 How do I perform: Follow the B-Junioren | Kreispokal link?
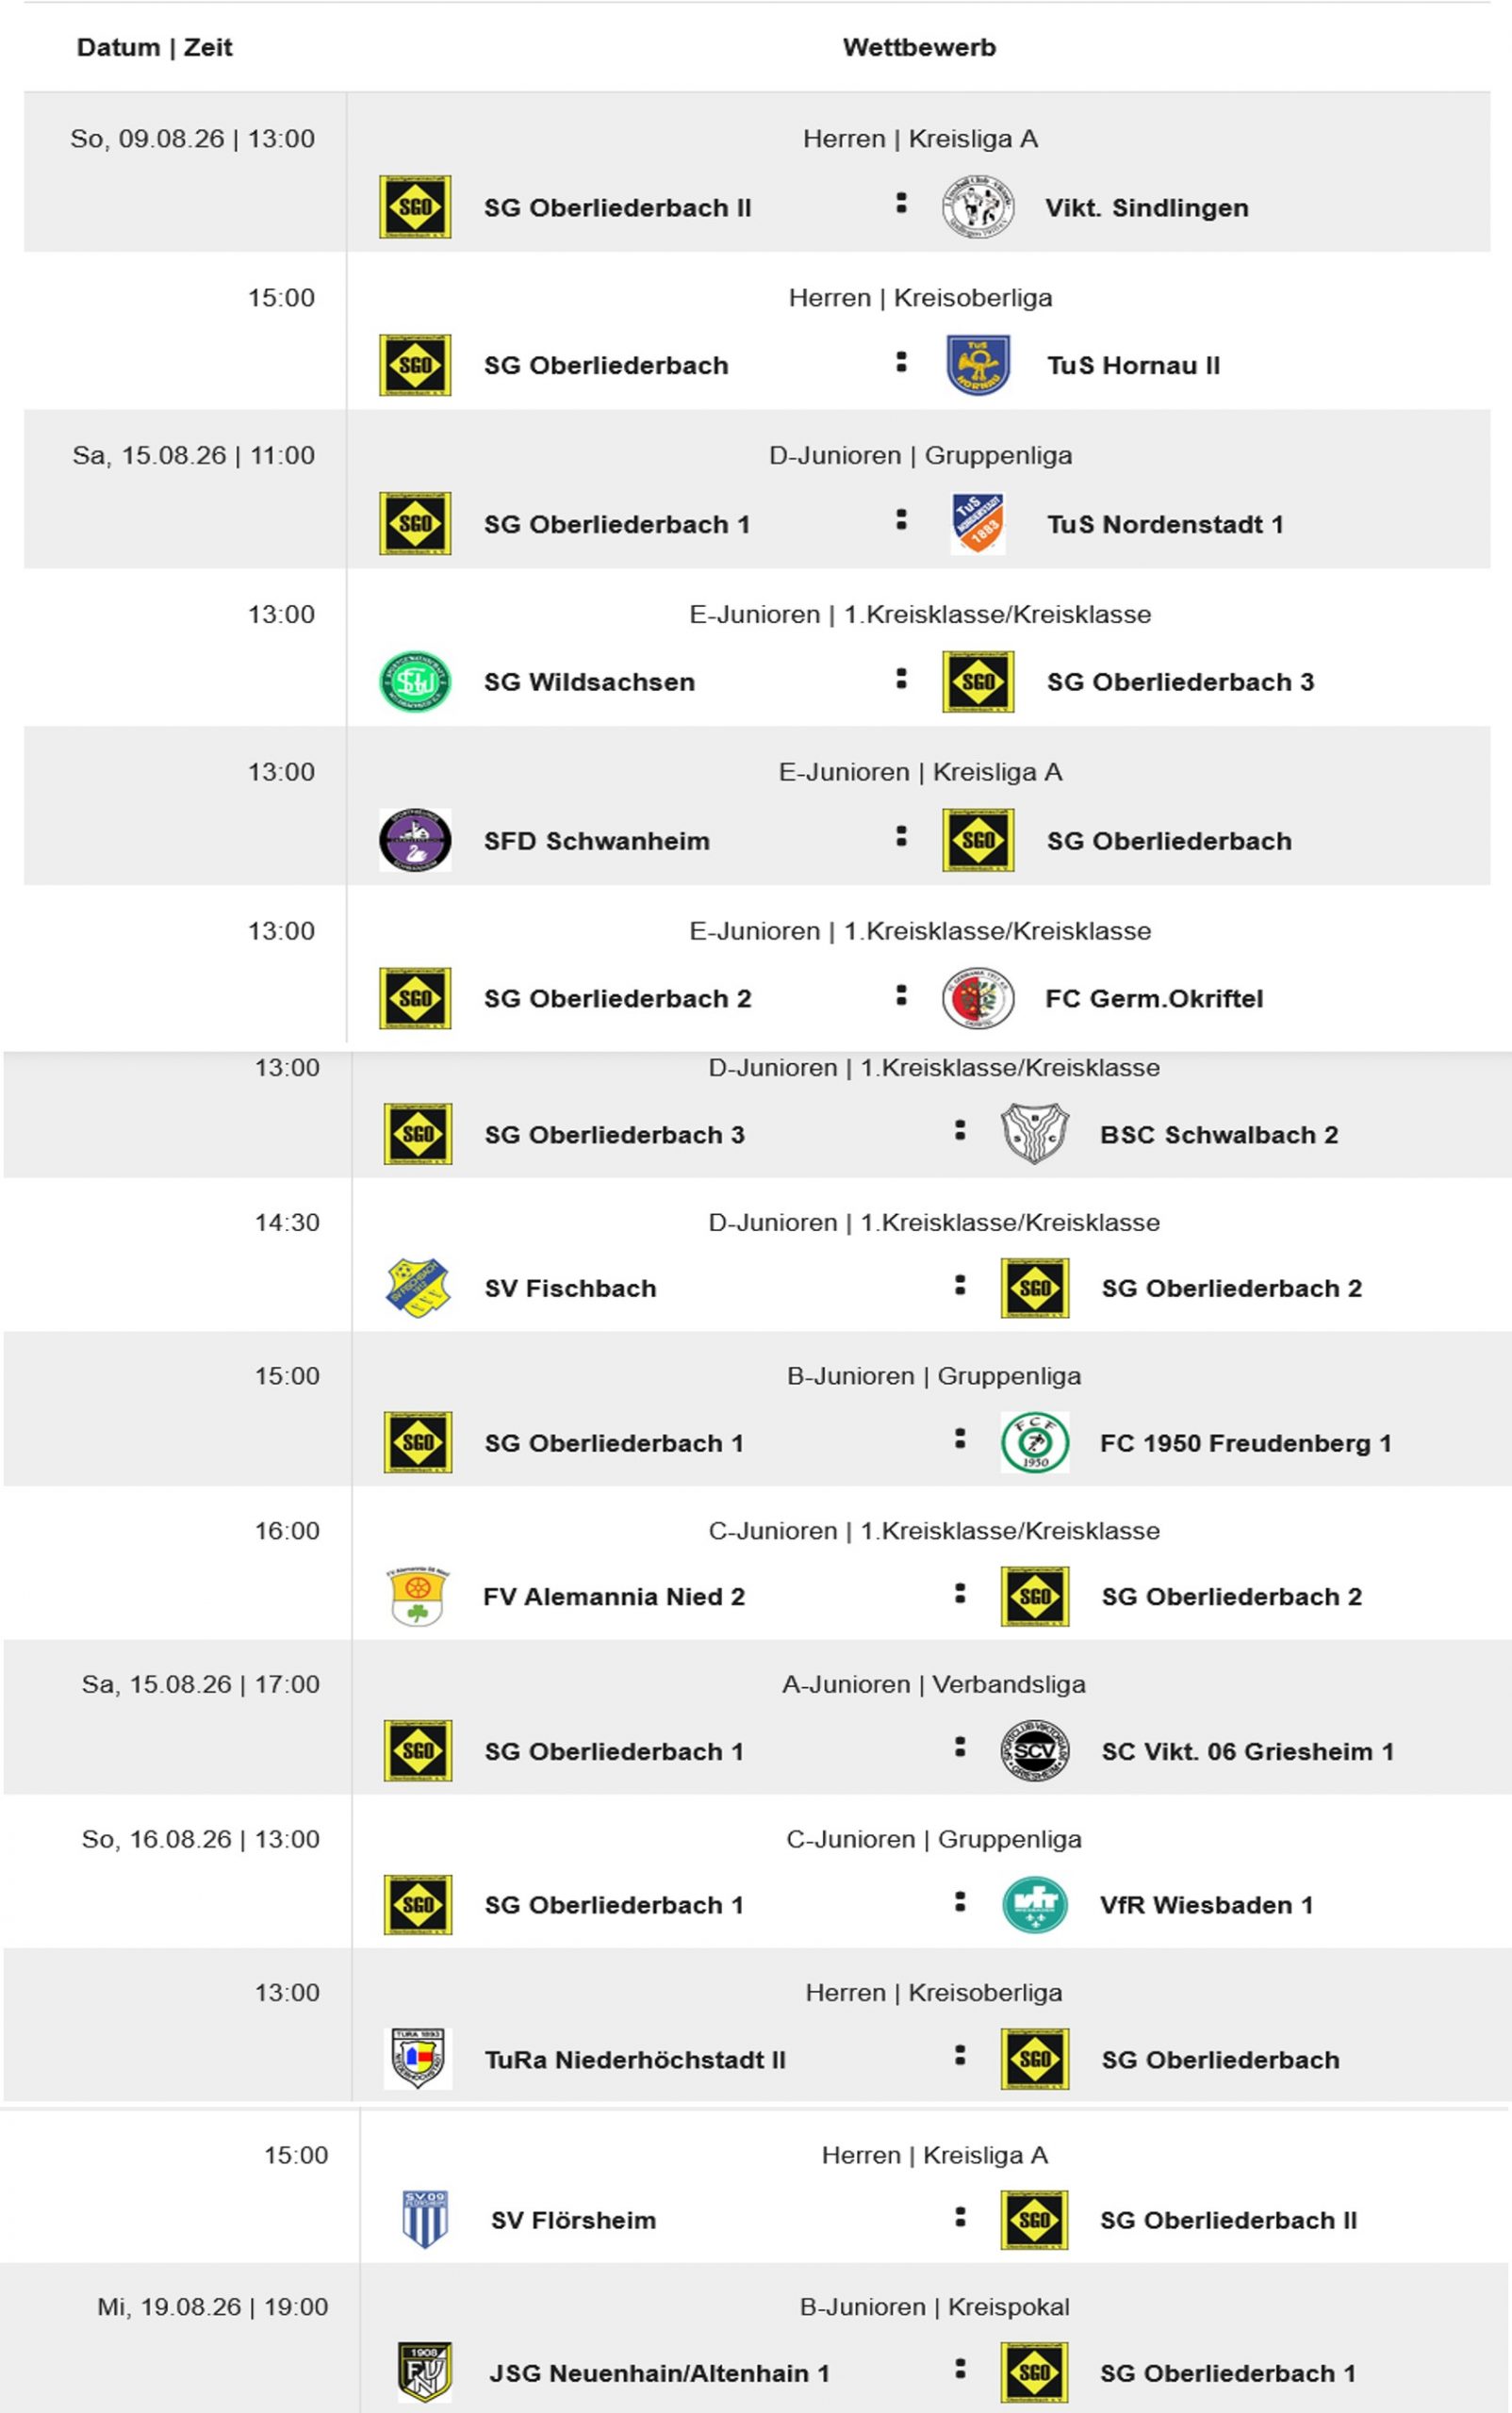click(934, 2307)
